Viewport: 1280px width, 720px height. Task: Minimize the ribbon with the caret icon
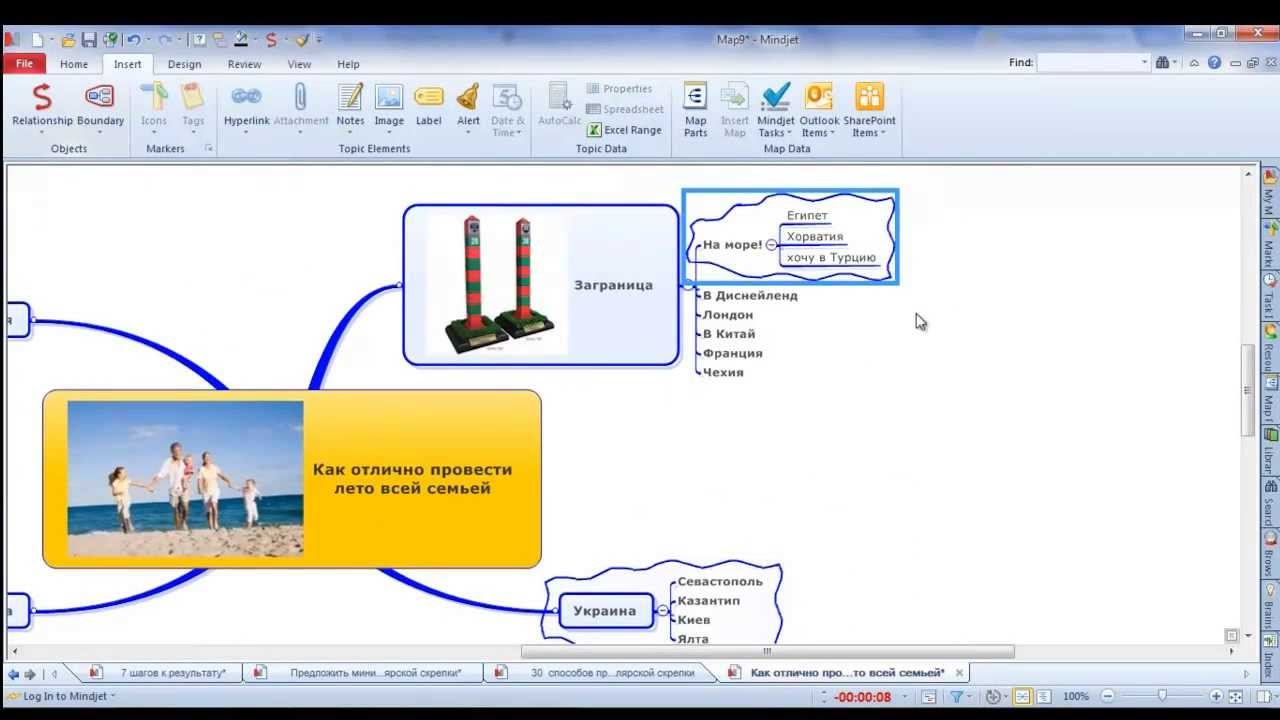click(1195, 62)
